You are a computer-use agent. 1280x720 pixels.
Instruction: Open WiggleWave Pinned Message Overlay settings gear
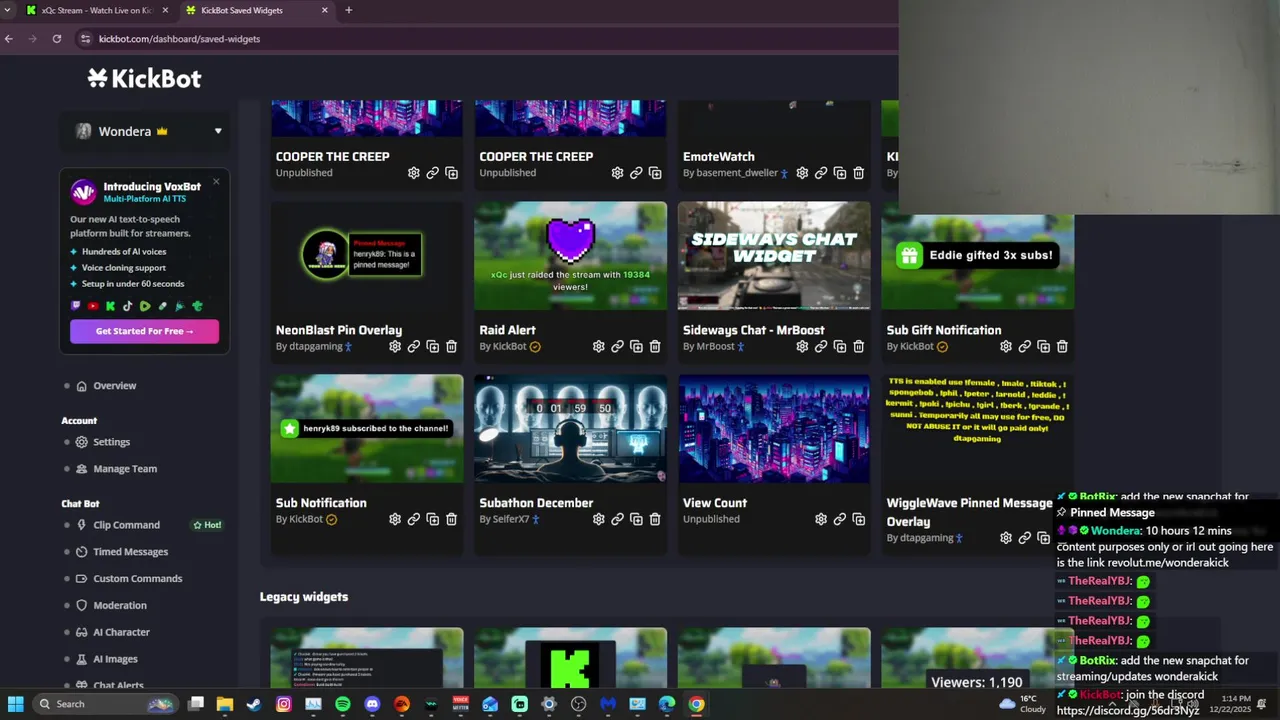pyautogui.click(x=1006, y=538)
